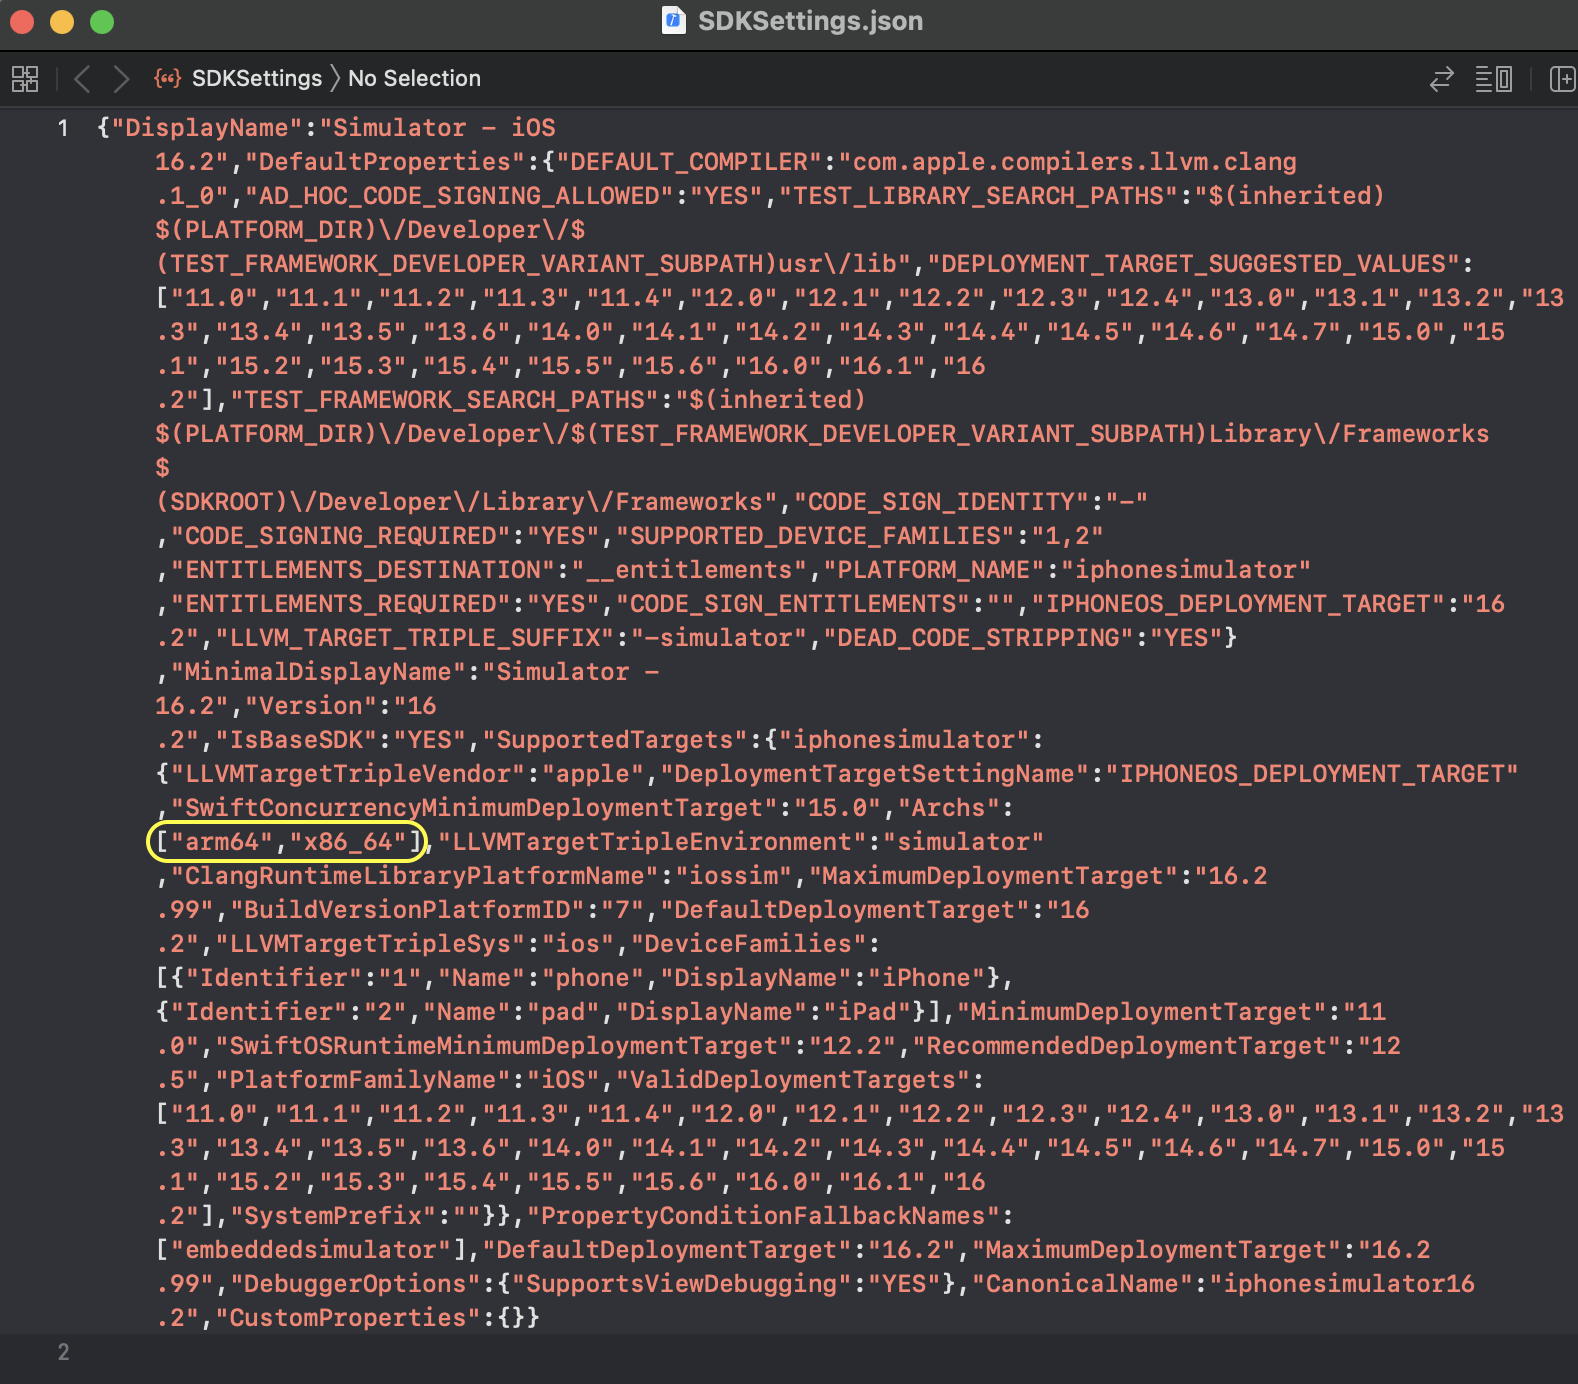
Task: Click "ValidDeploymentTargets" key
Action: (794, 1080)
